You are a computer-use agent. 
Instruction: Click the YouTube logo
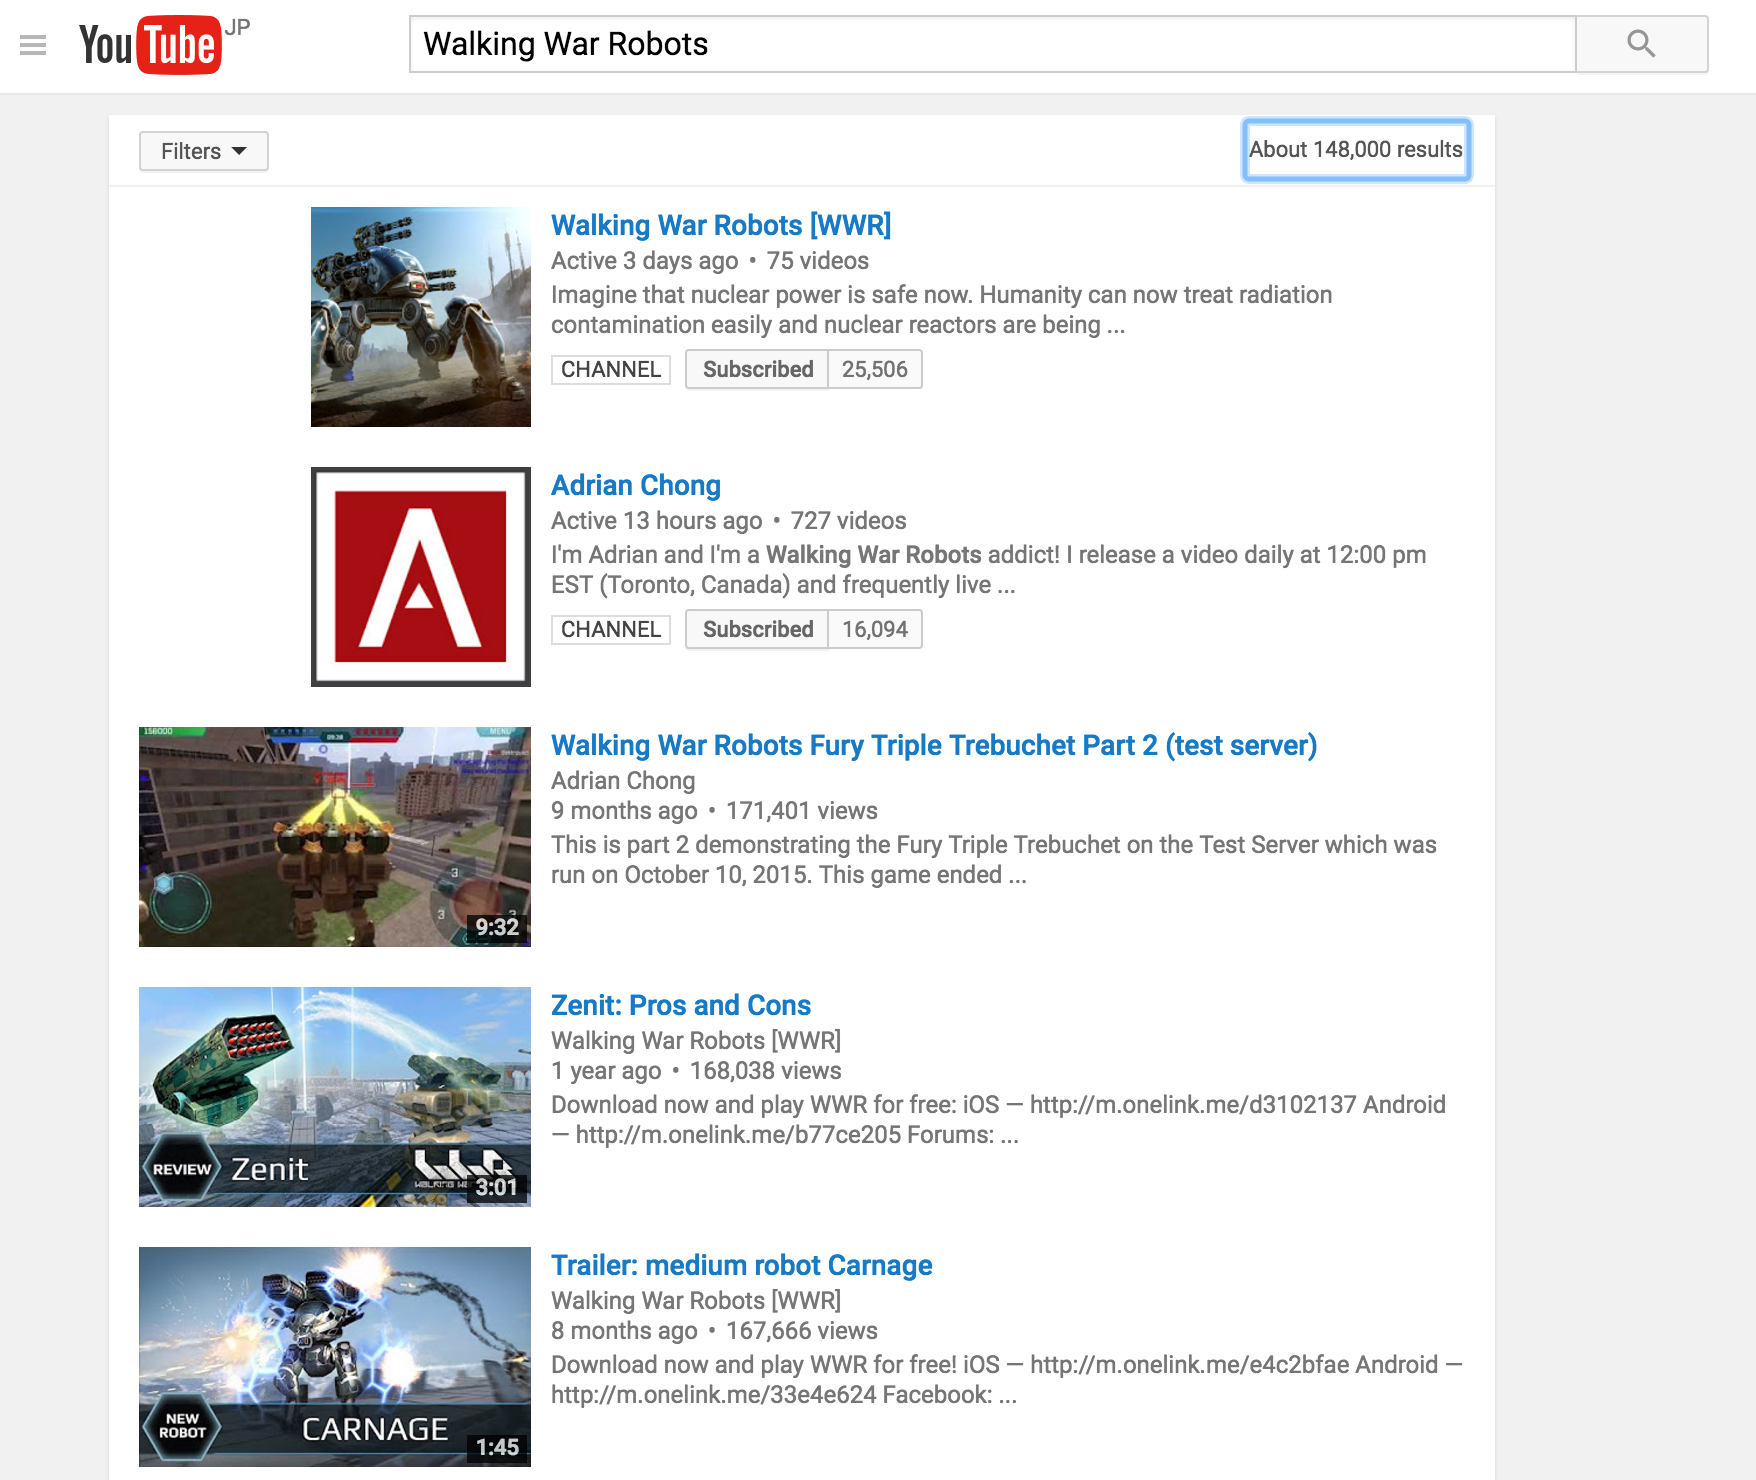pos(150,45)
